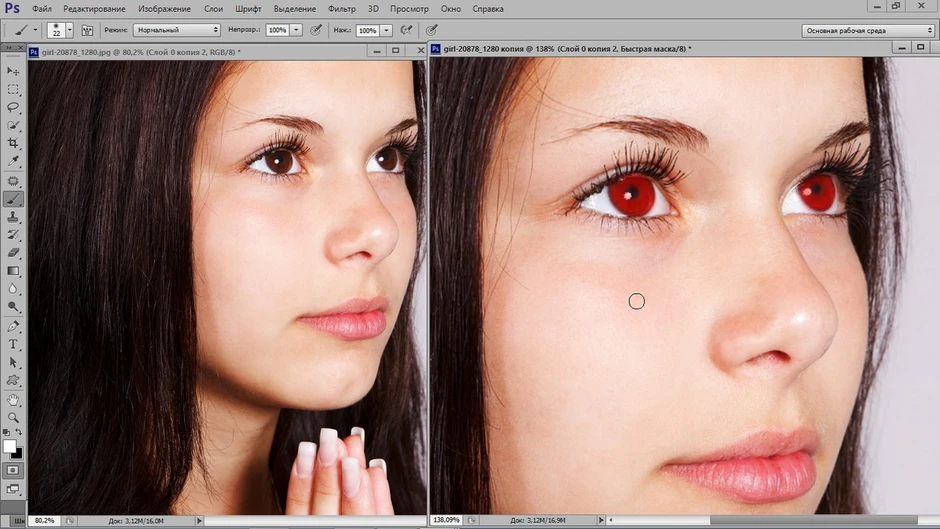Image resolution: width=940 pixels, height=529 pixels.
Task: Expand the workspace selector Основная рабочая среда
Action: click(868, 31)
